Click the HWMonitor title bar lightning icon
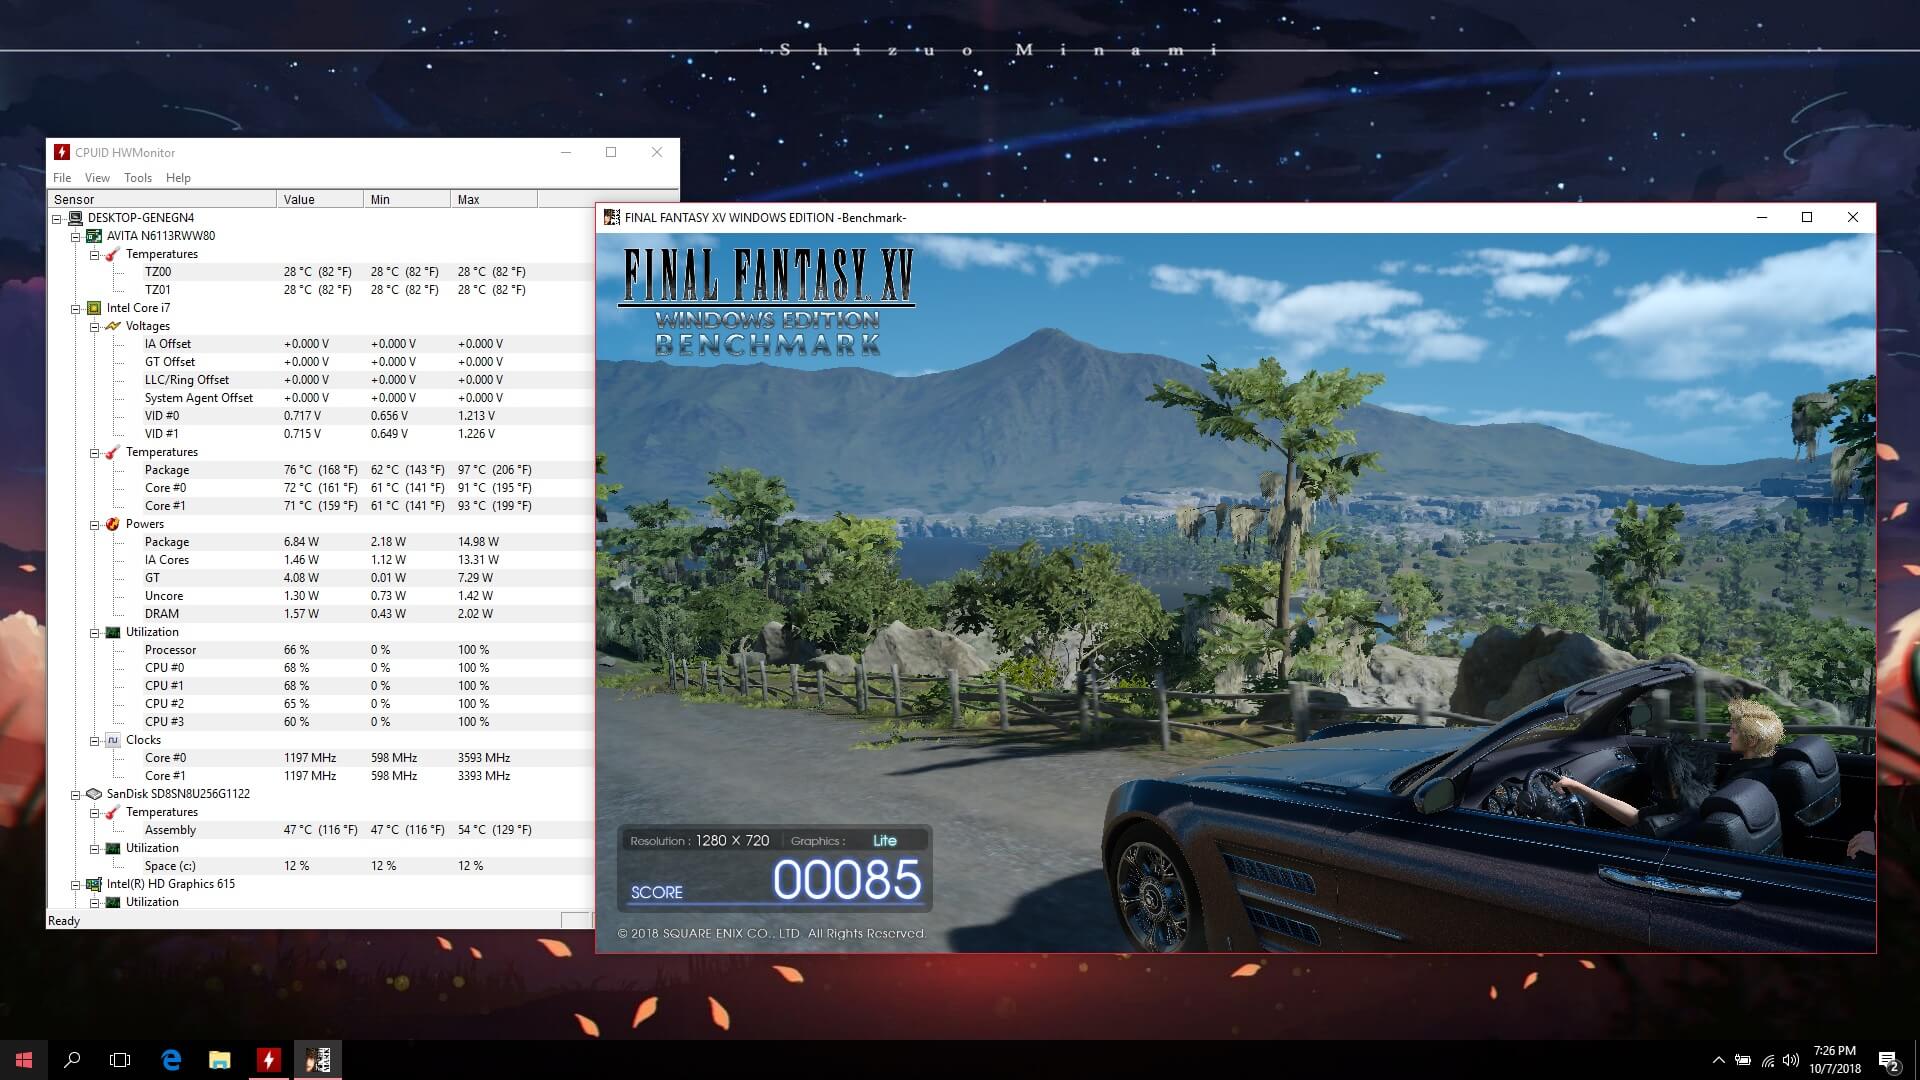Image resolution: width=1920 pixels, height=1080 pixels. point(62,152)
